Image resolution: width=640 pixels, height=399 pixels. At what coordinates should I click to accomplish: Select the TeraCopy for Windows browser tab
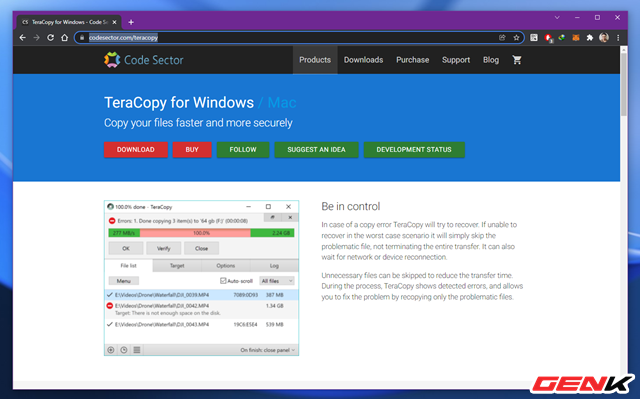pyautogui.click(x=69, y=22)
